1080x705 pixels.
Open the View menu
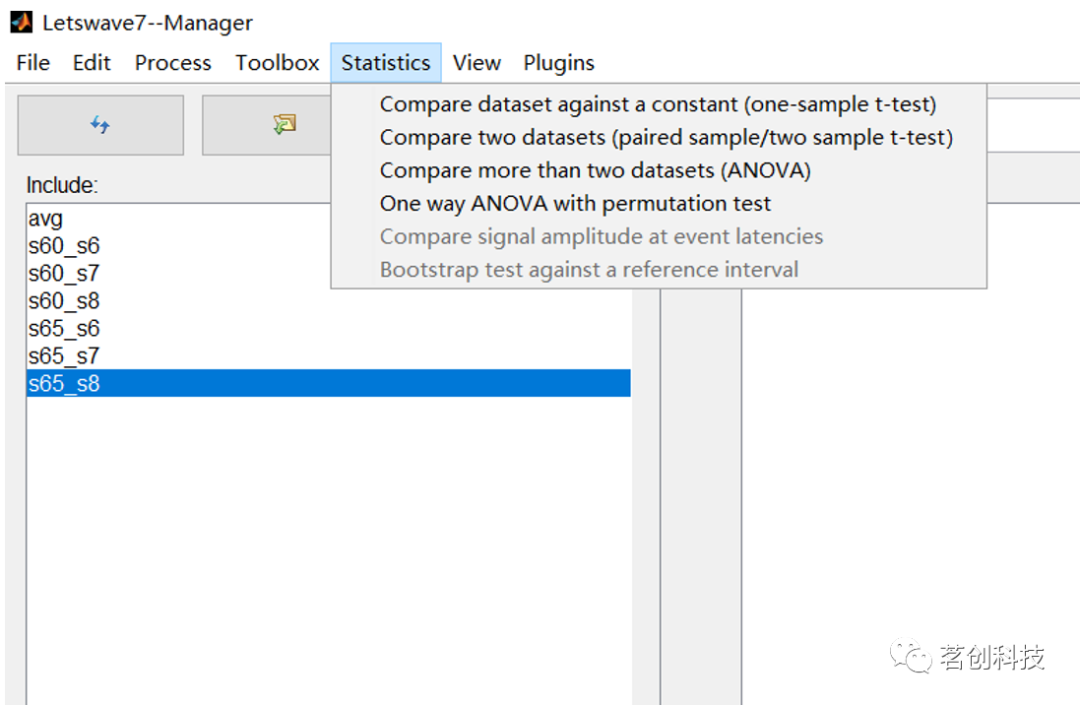click(476, 63)
